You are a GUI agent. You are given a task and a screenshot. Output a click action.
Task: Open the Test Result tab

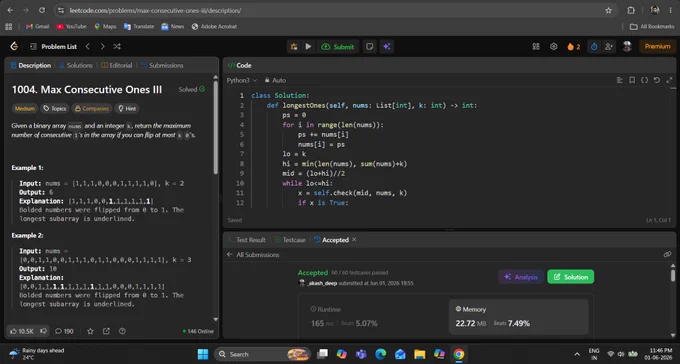(x=246, y=240)
